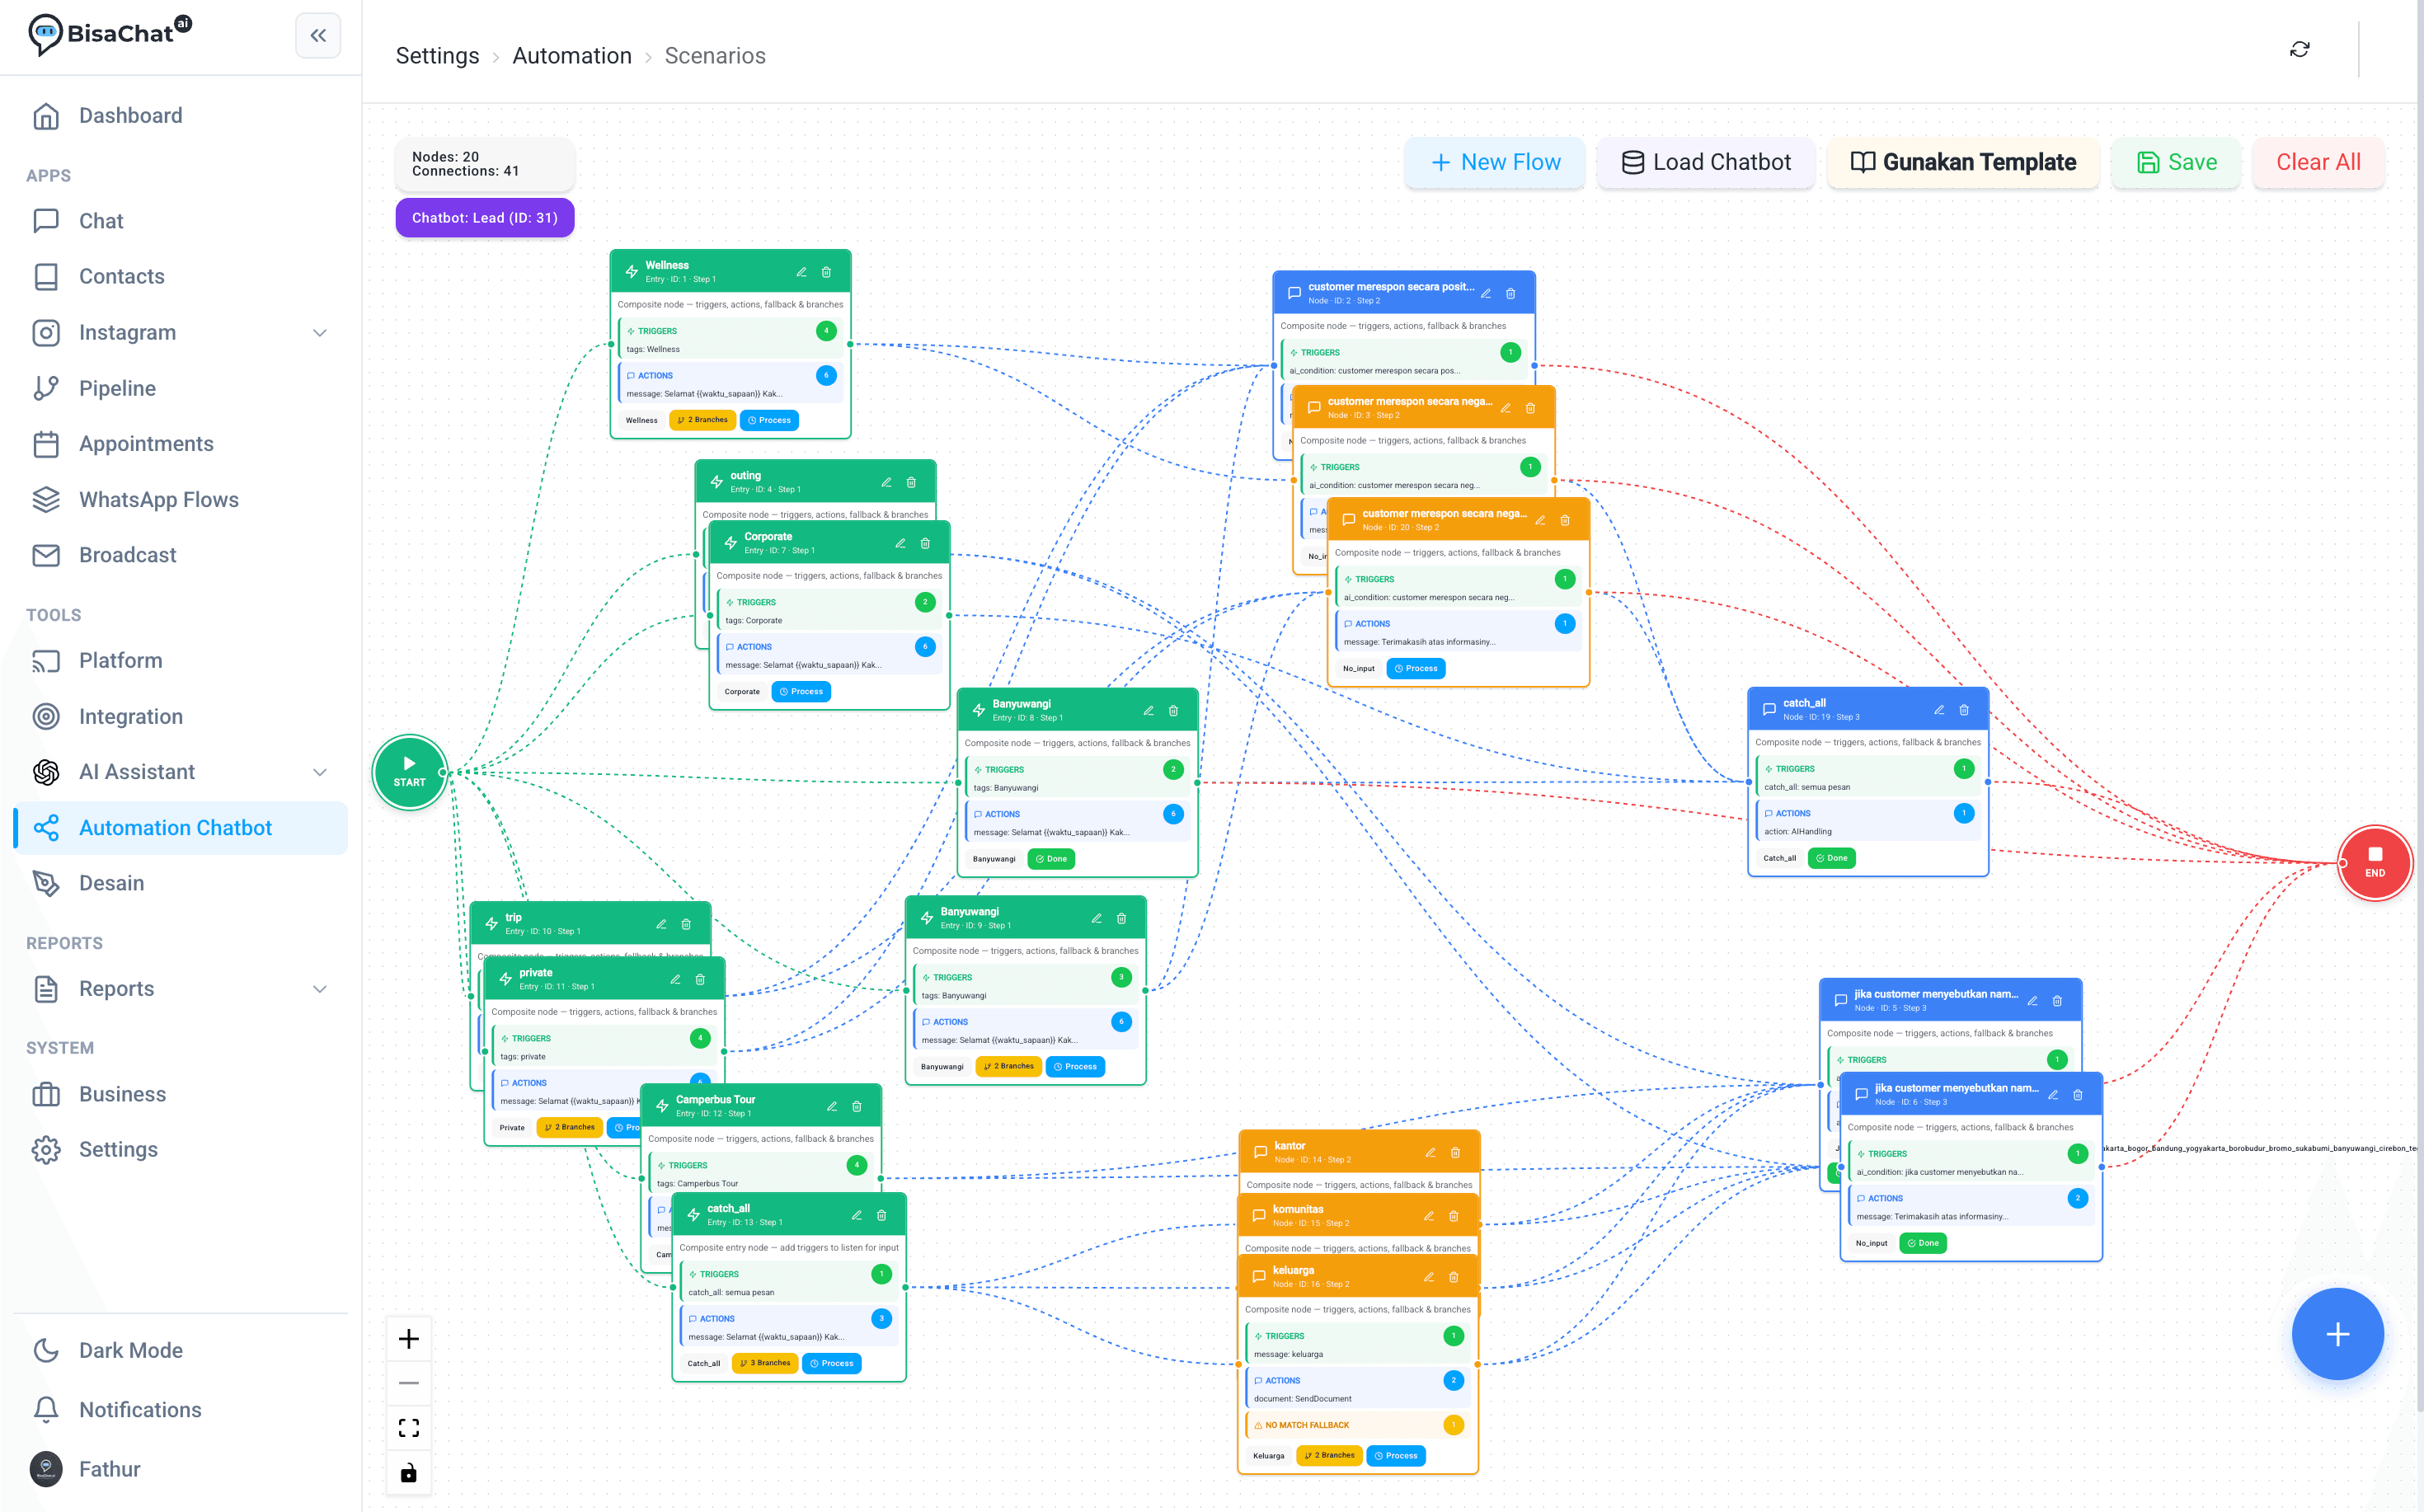Delete the komunitas node trash icon
This screenshot has height=1512, width=2424.
point(1454,1216)
